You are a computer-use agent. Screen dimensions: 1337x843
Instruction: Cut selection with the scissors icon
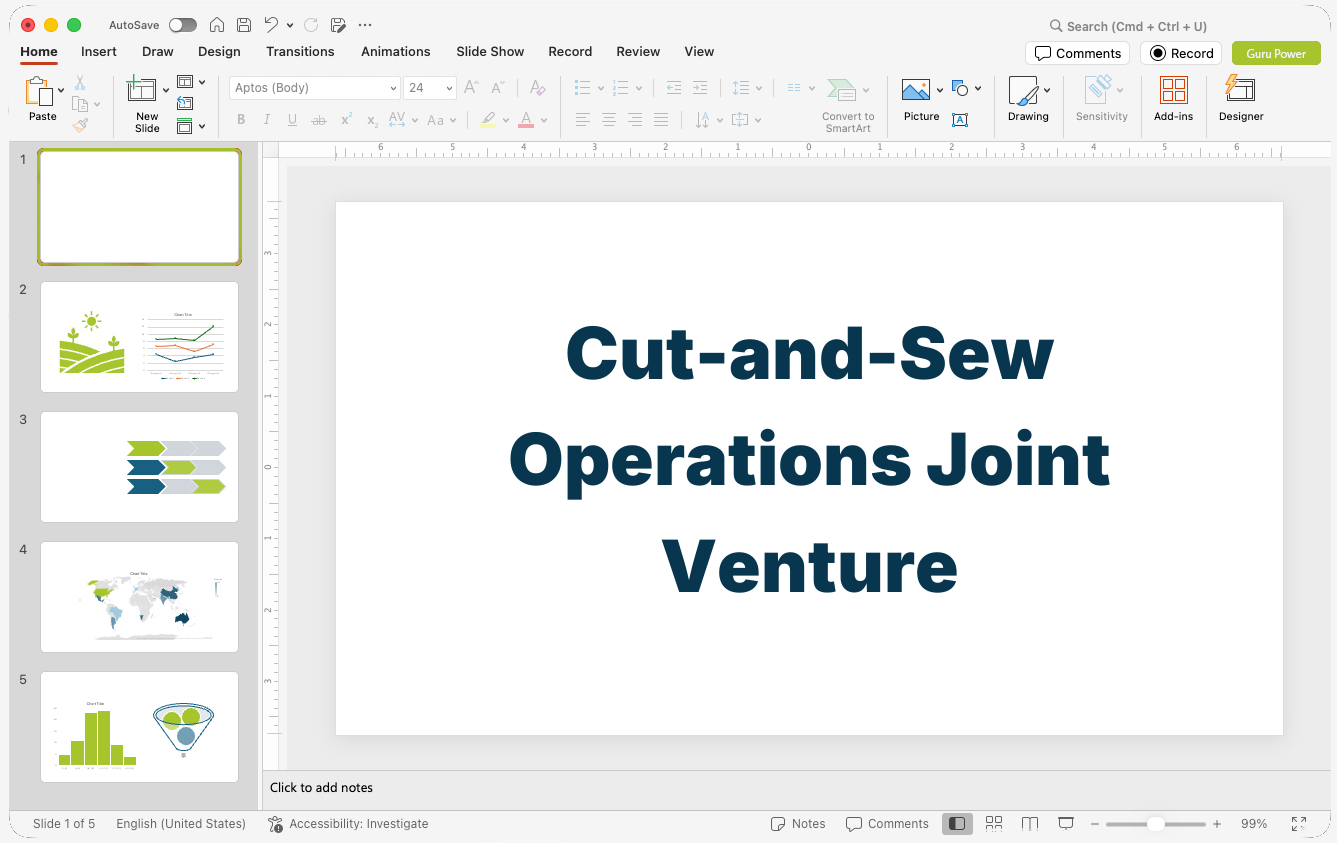(x=80, y=83)
